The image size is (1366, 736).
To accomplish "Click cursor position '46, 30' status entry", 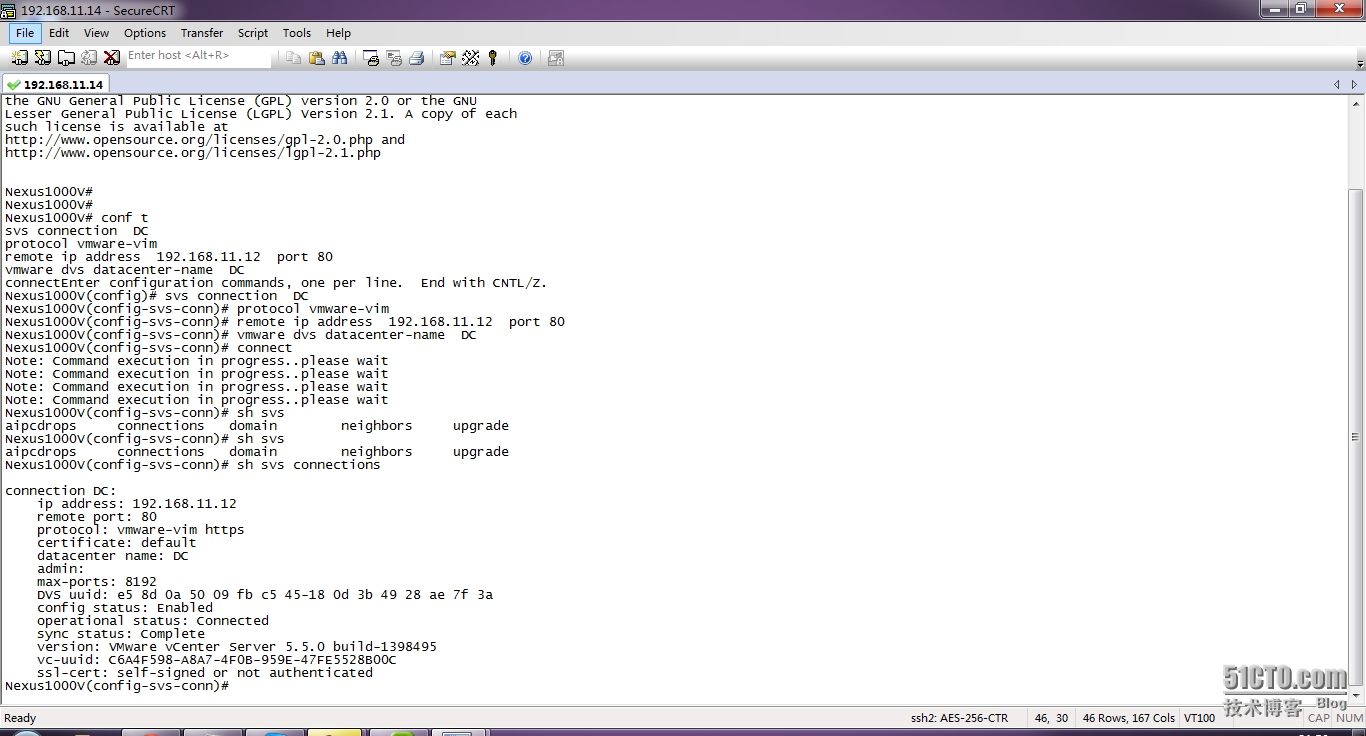I will [x=1051, y=718].
